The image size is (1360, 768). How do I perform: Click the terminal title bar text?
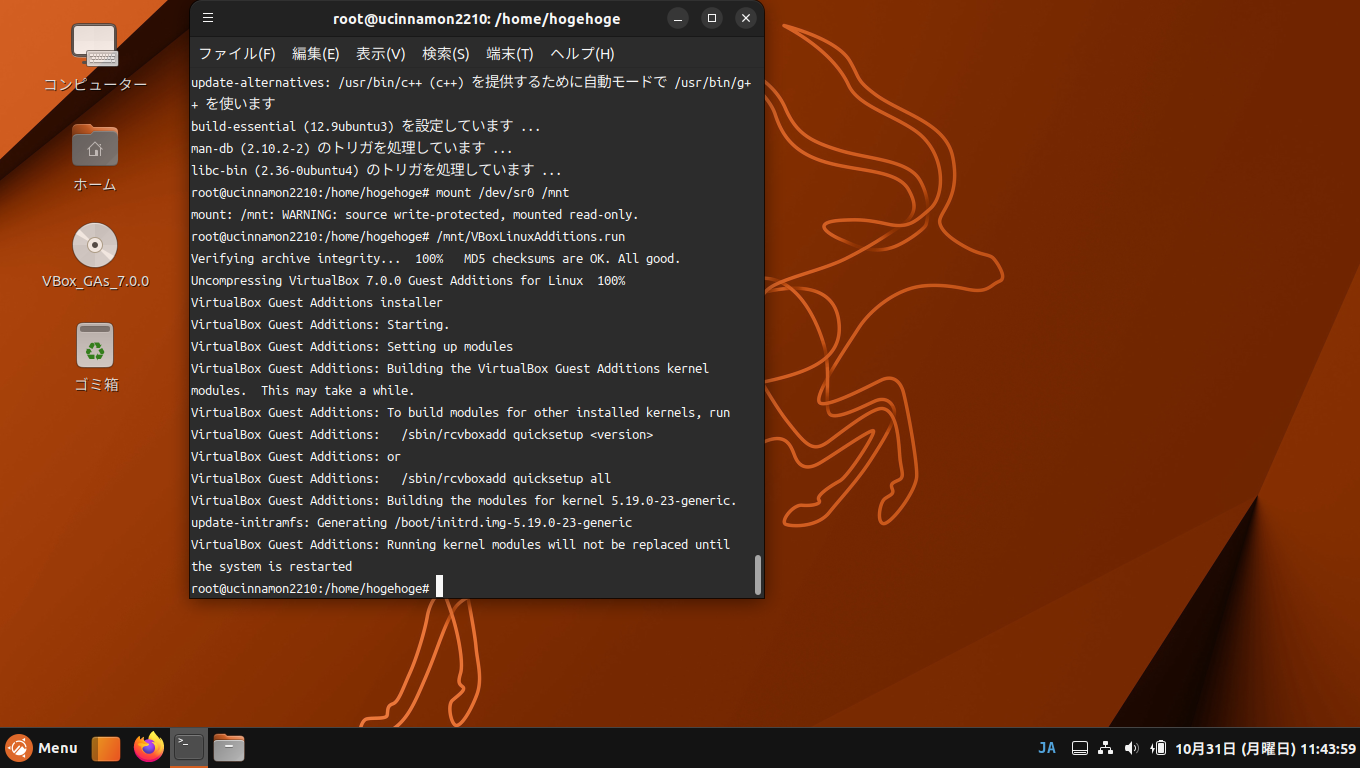476,19
